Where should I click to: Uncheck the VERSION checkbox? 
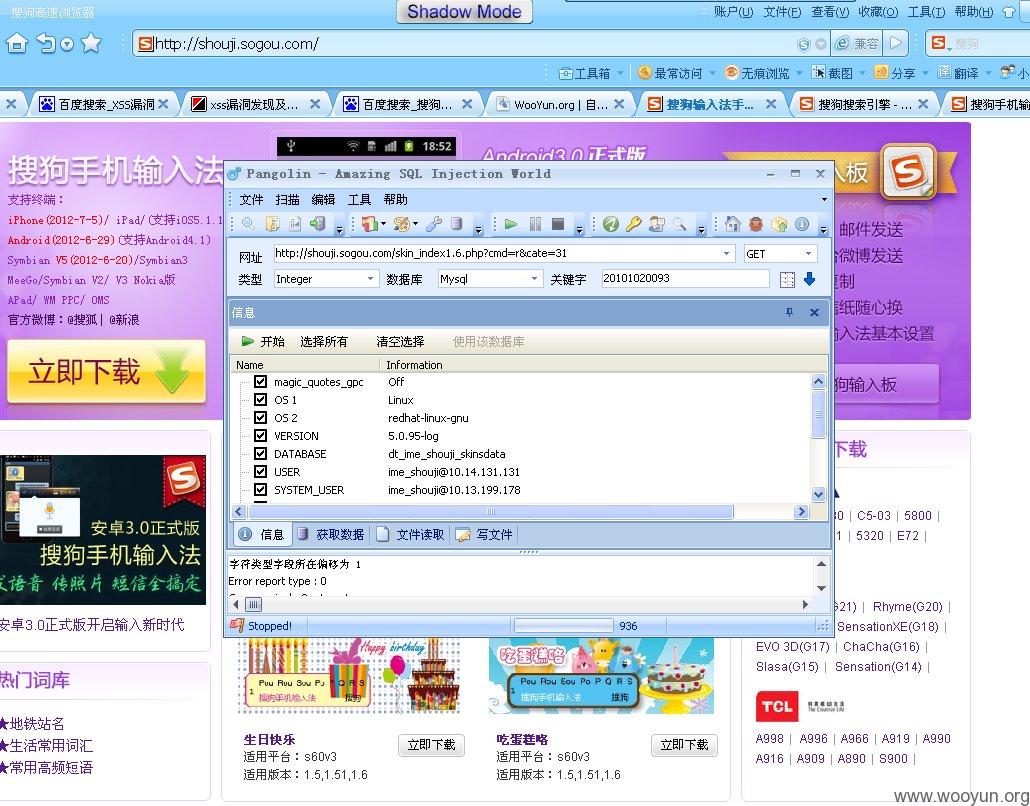click(x=261, y=436)
